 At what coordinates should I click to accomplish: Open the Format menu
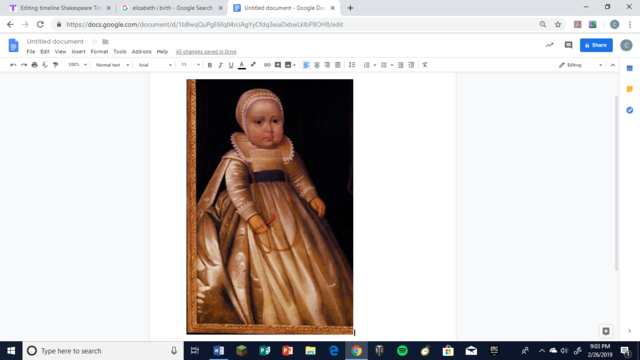point(99,52)
